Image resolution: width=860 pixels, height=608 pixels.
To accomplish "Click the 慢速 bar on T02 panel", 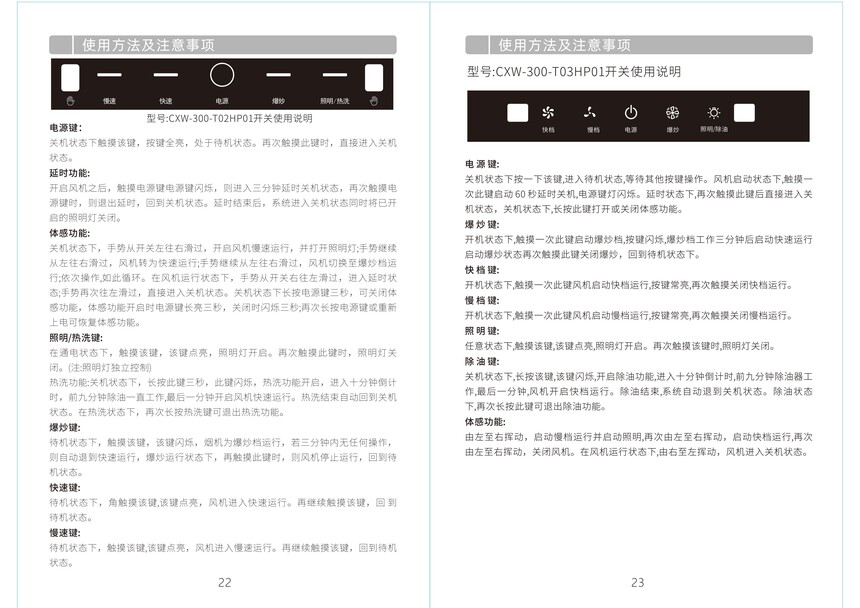I will (109, 75).
